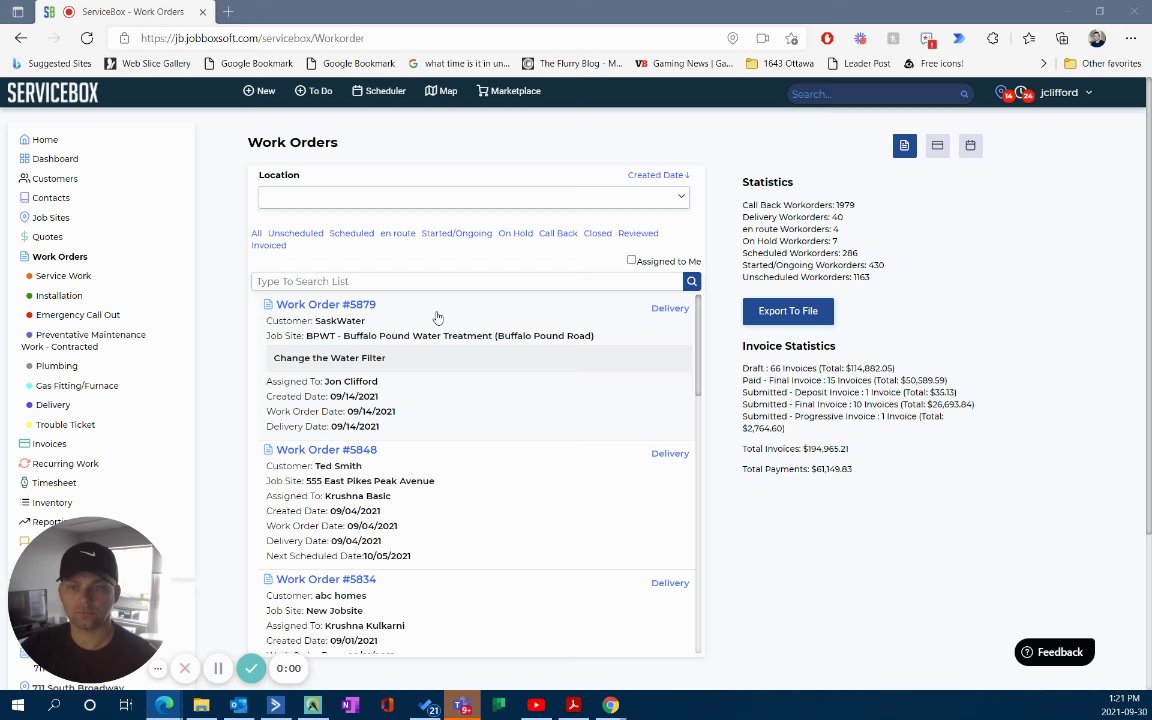The width and height of the screenshot is (1152, 720).
Task: Select the Call Back status filter
Action: tap(558, 233)
